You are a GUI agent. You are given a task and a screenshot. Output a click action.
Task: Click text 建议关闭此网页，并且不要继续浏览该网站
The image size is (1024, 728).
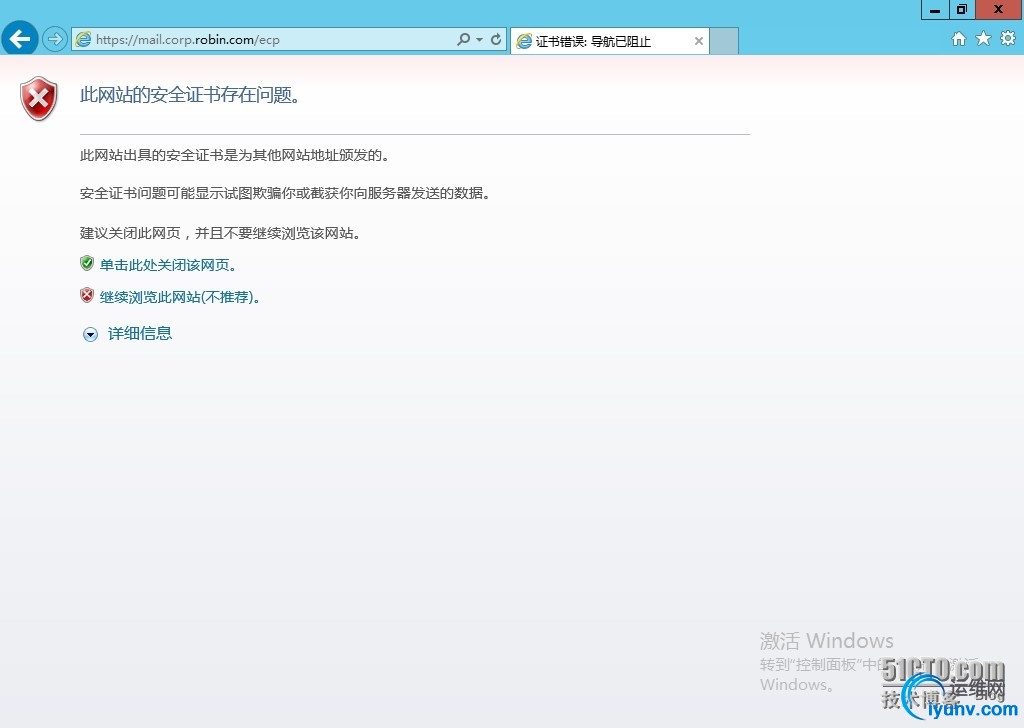coord(220,233)
